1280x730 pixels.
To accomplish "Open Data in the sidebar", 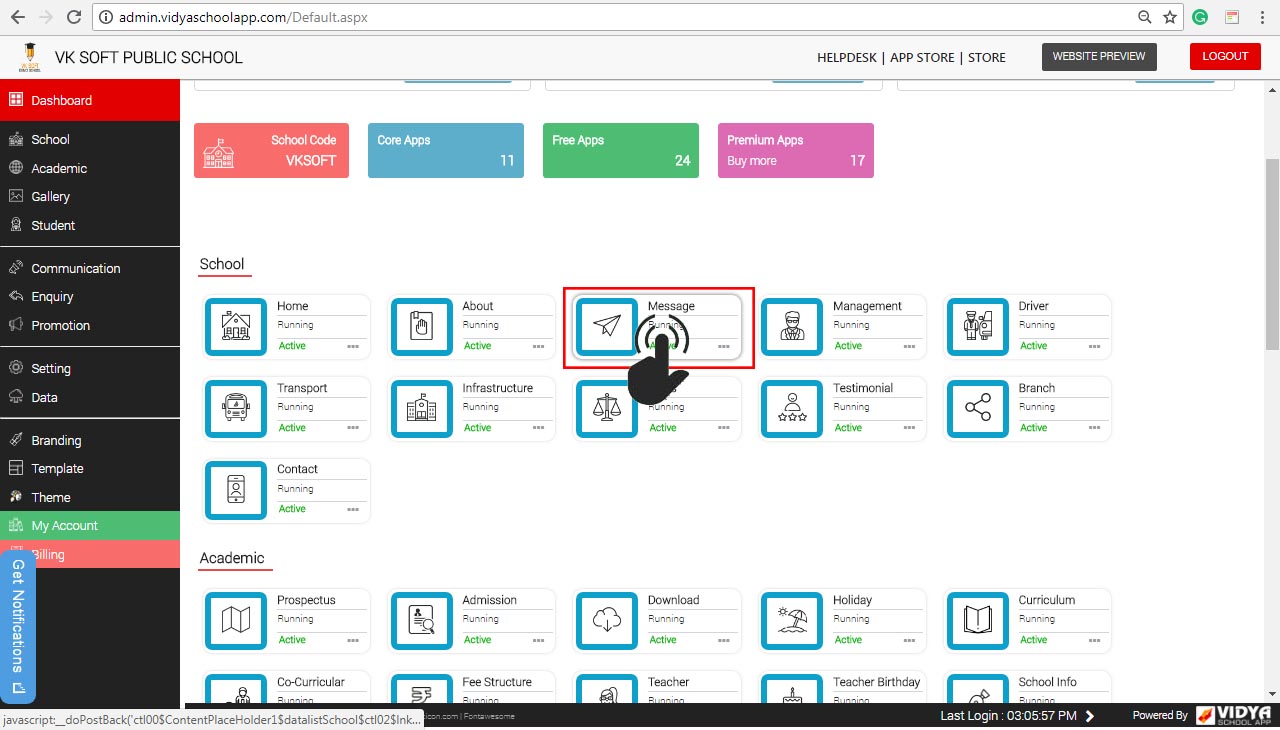I will point(90,397).
